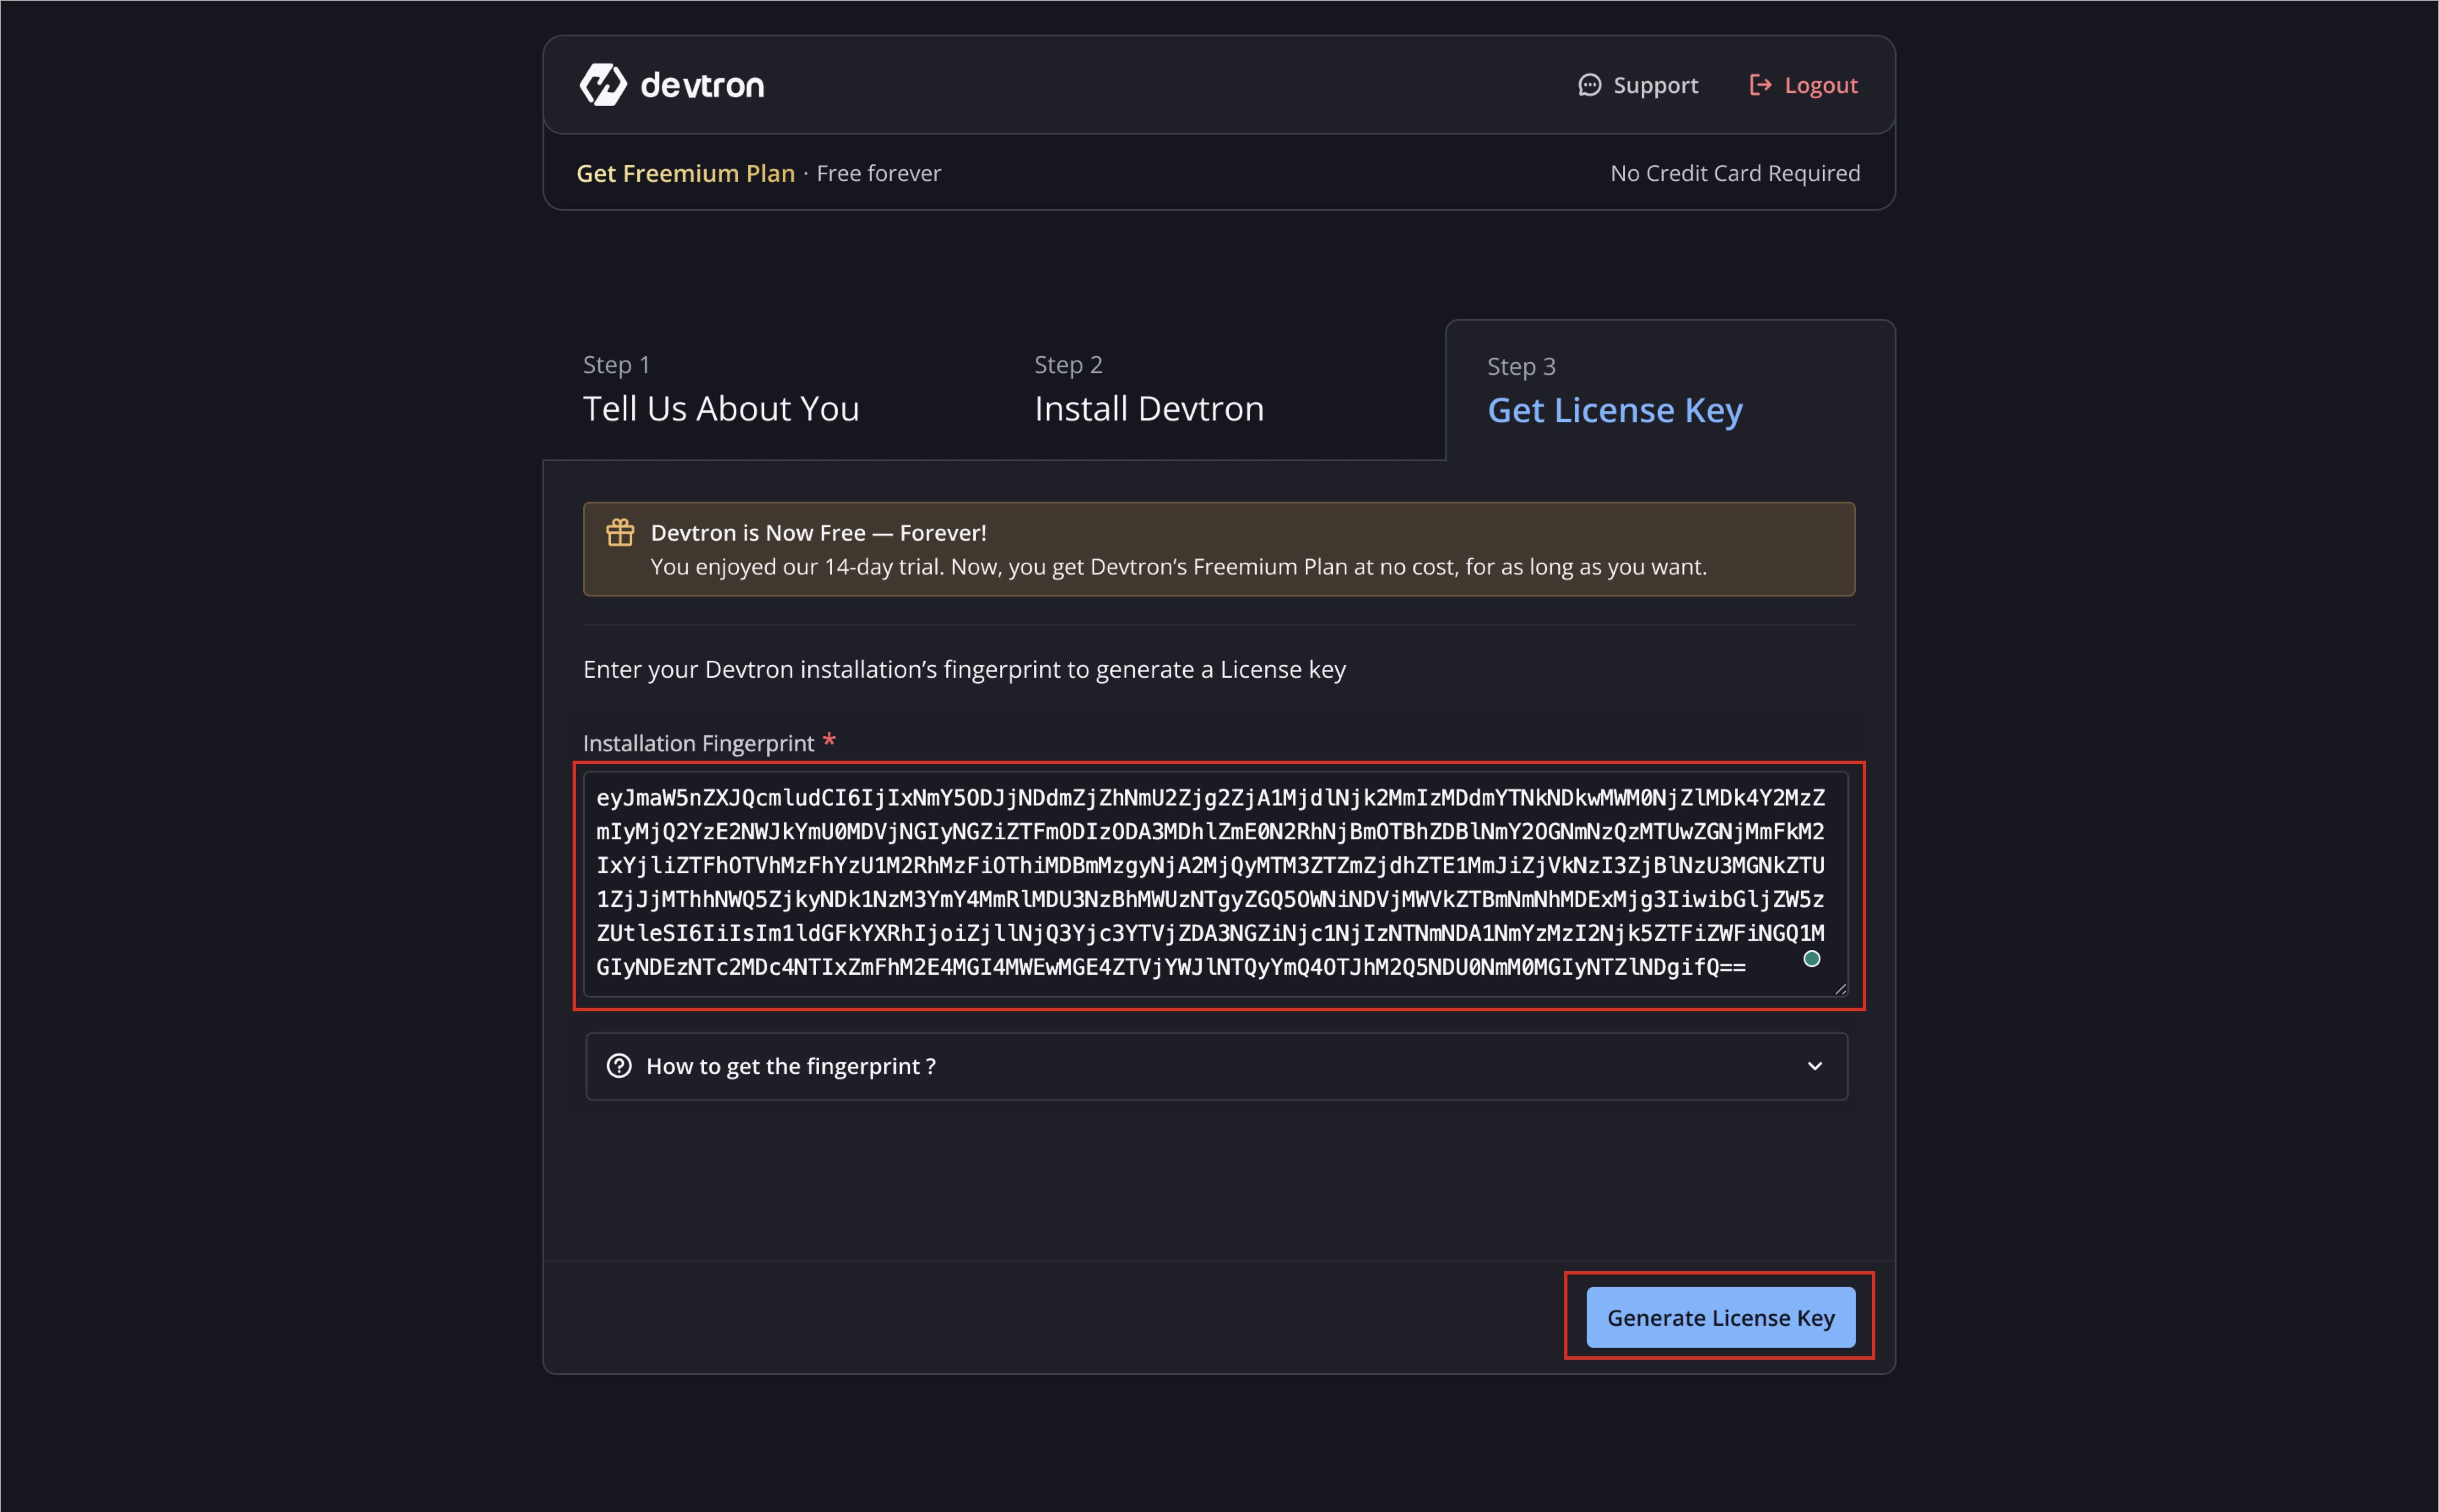Expand the How to get the fingerprint section

(x=790, y=1066)
